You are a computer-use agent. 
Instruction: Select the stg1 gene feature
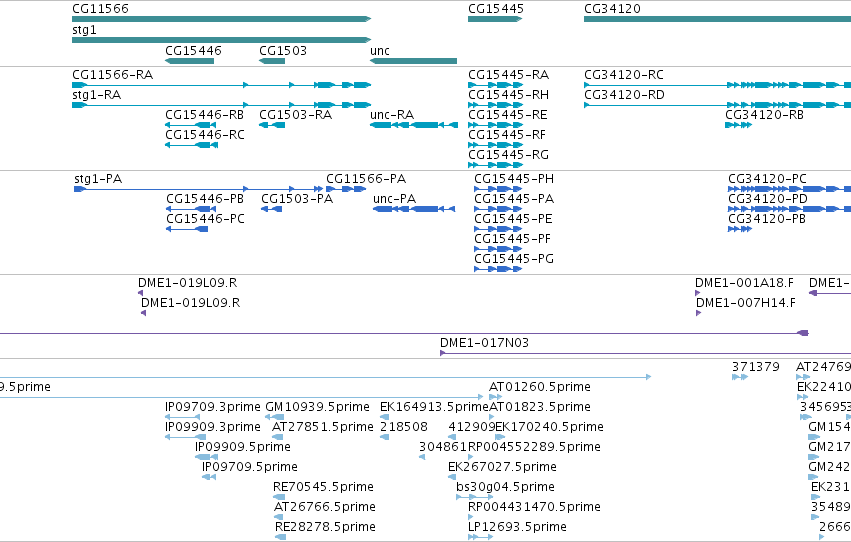(221, 40)
